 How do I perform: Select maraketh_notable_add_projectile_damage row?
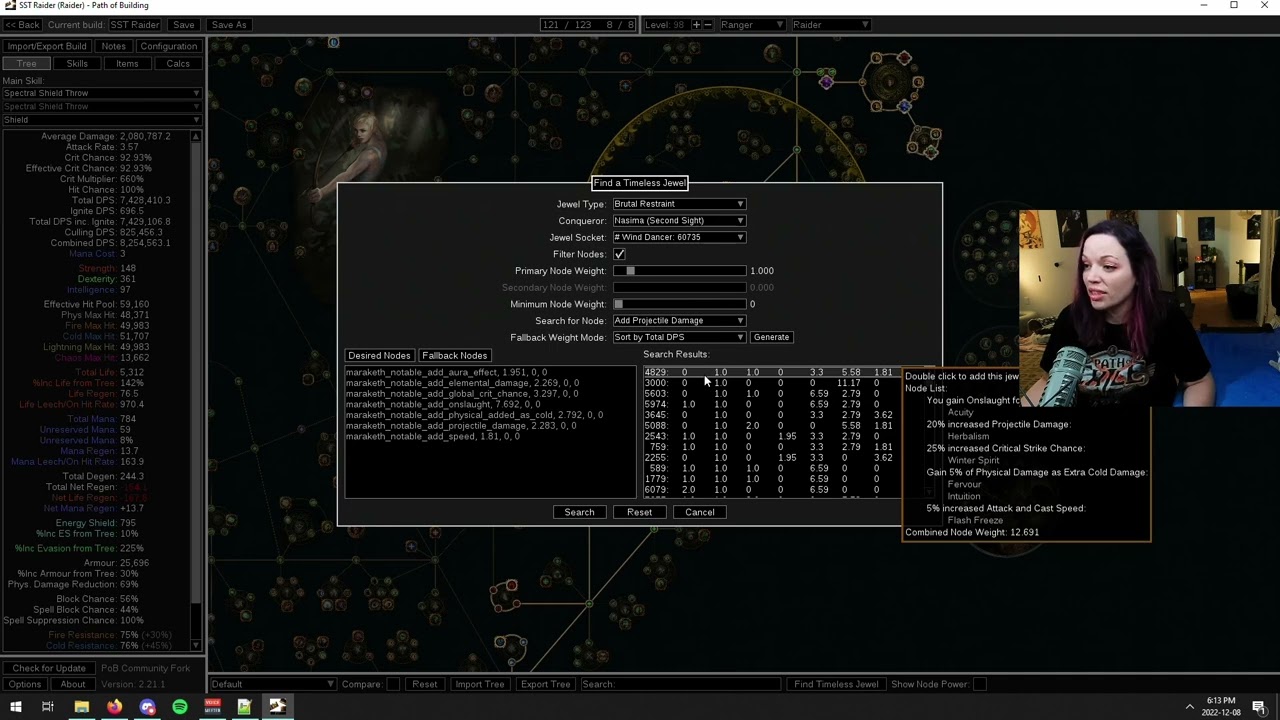(x=490, y=426)
